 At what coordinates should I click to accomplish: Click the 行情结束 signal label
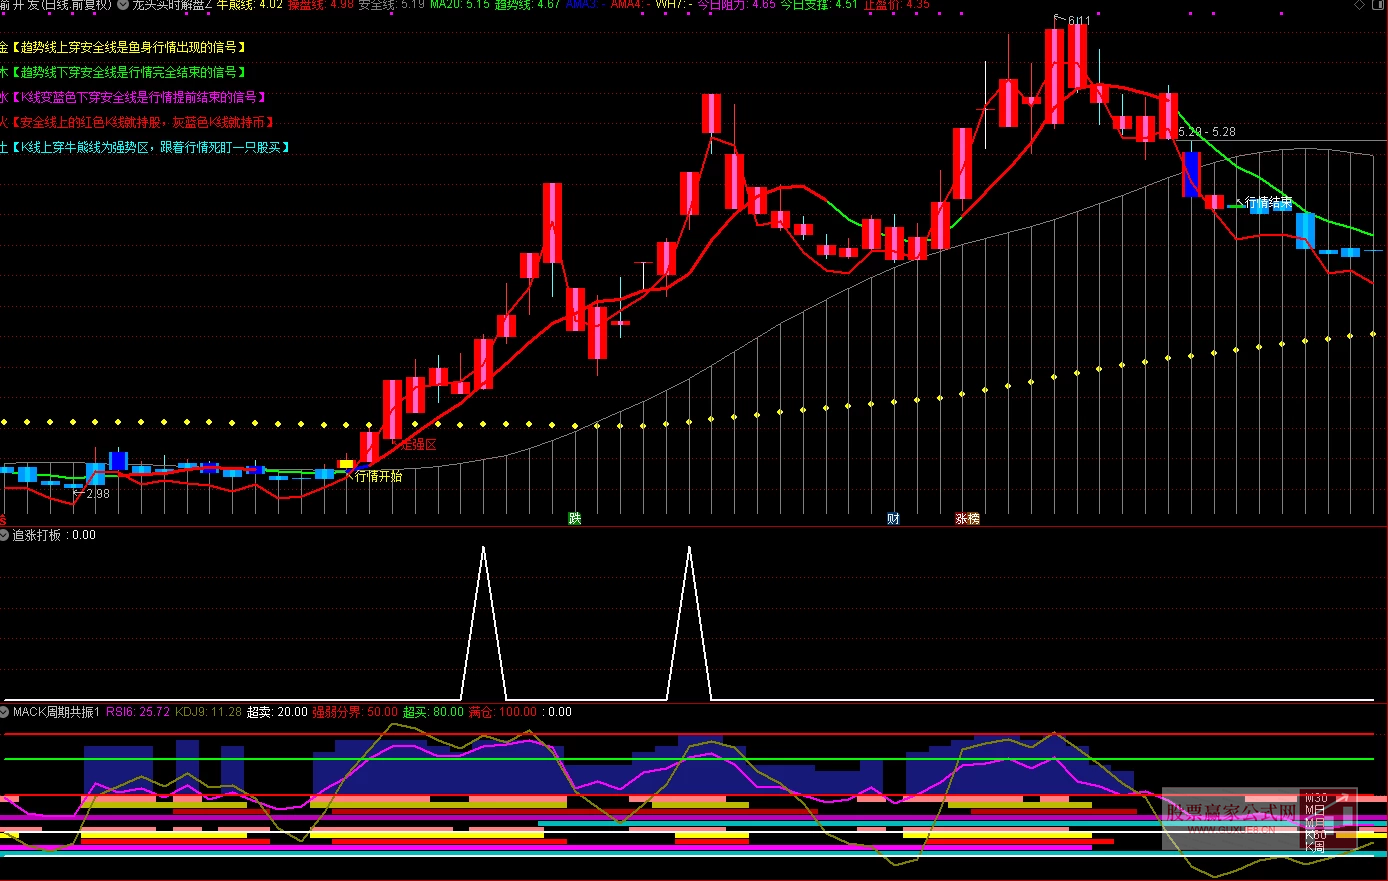point(1267,203)
